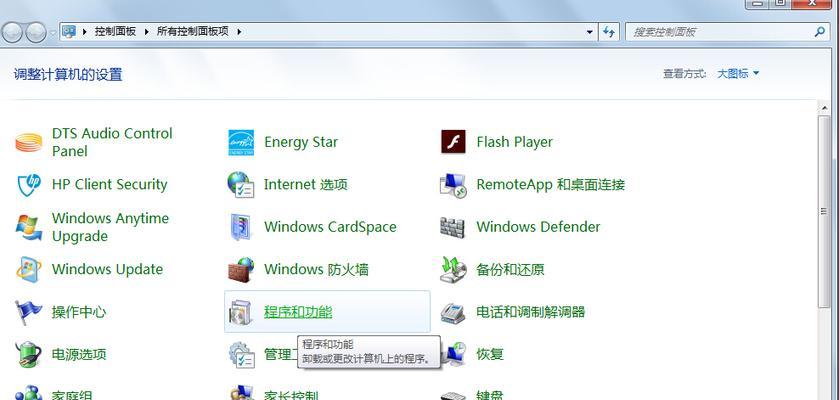839x400 pixels.
Task: Open the DTS Audio Control Panel link
Action: click(112, 142)
